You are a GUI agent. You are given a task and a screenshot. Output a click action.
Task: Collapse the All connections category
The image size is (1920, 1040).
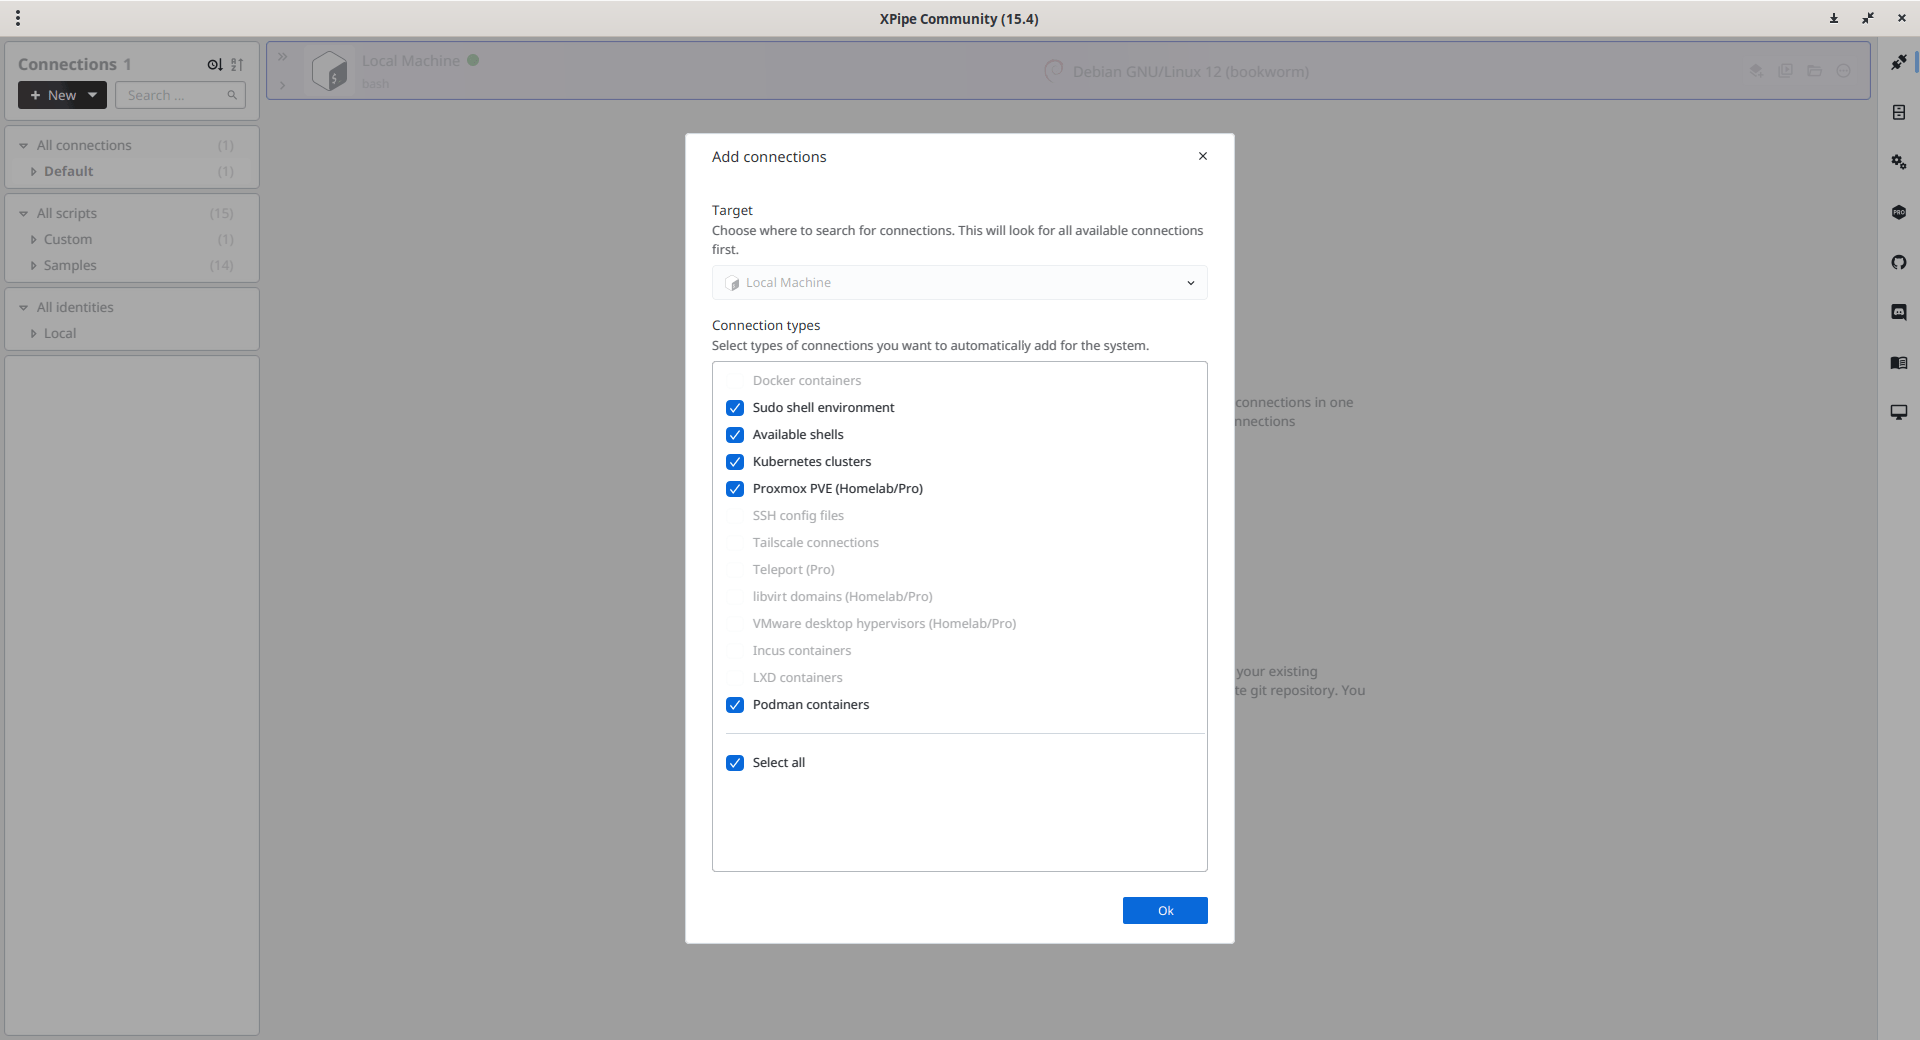[24, 146]
